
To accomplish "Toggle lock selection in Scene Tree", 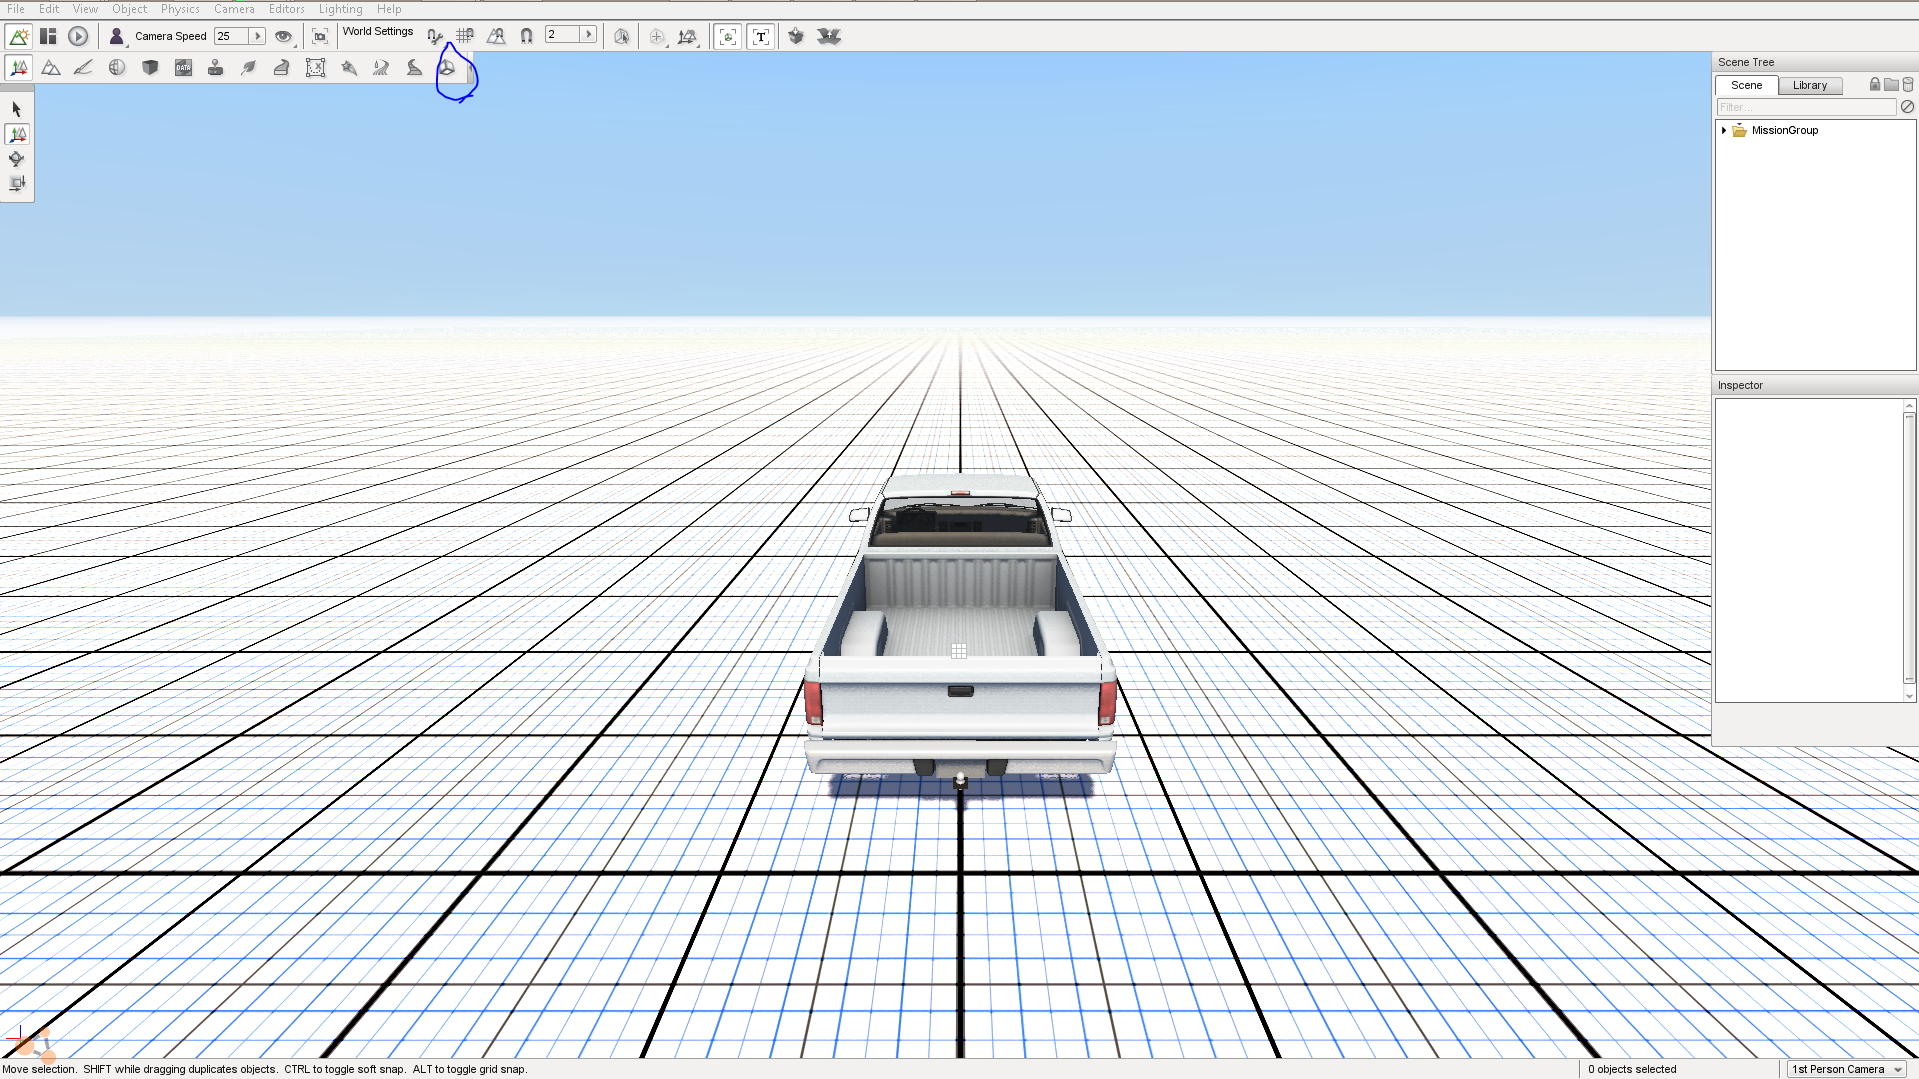I will click(1875, 85).
